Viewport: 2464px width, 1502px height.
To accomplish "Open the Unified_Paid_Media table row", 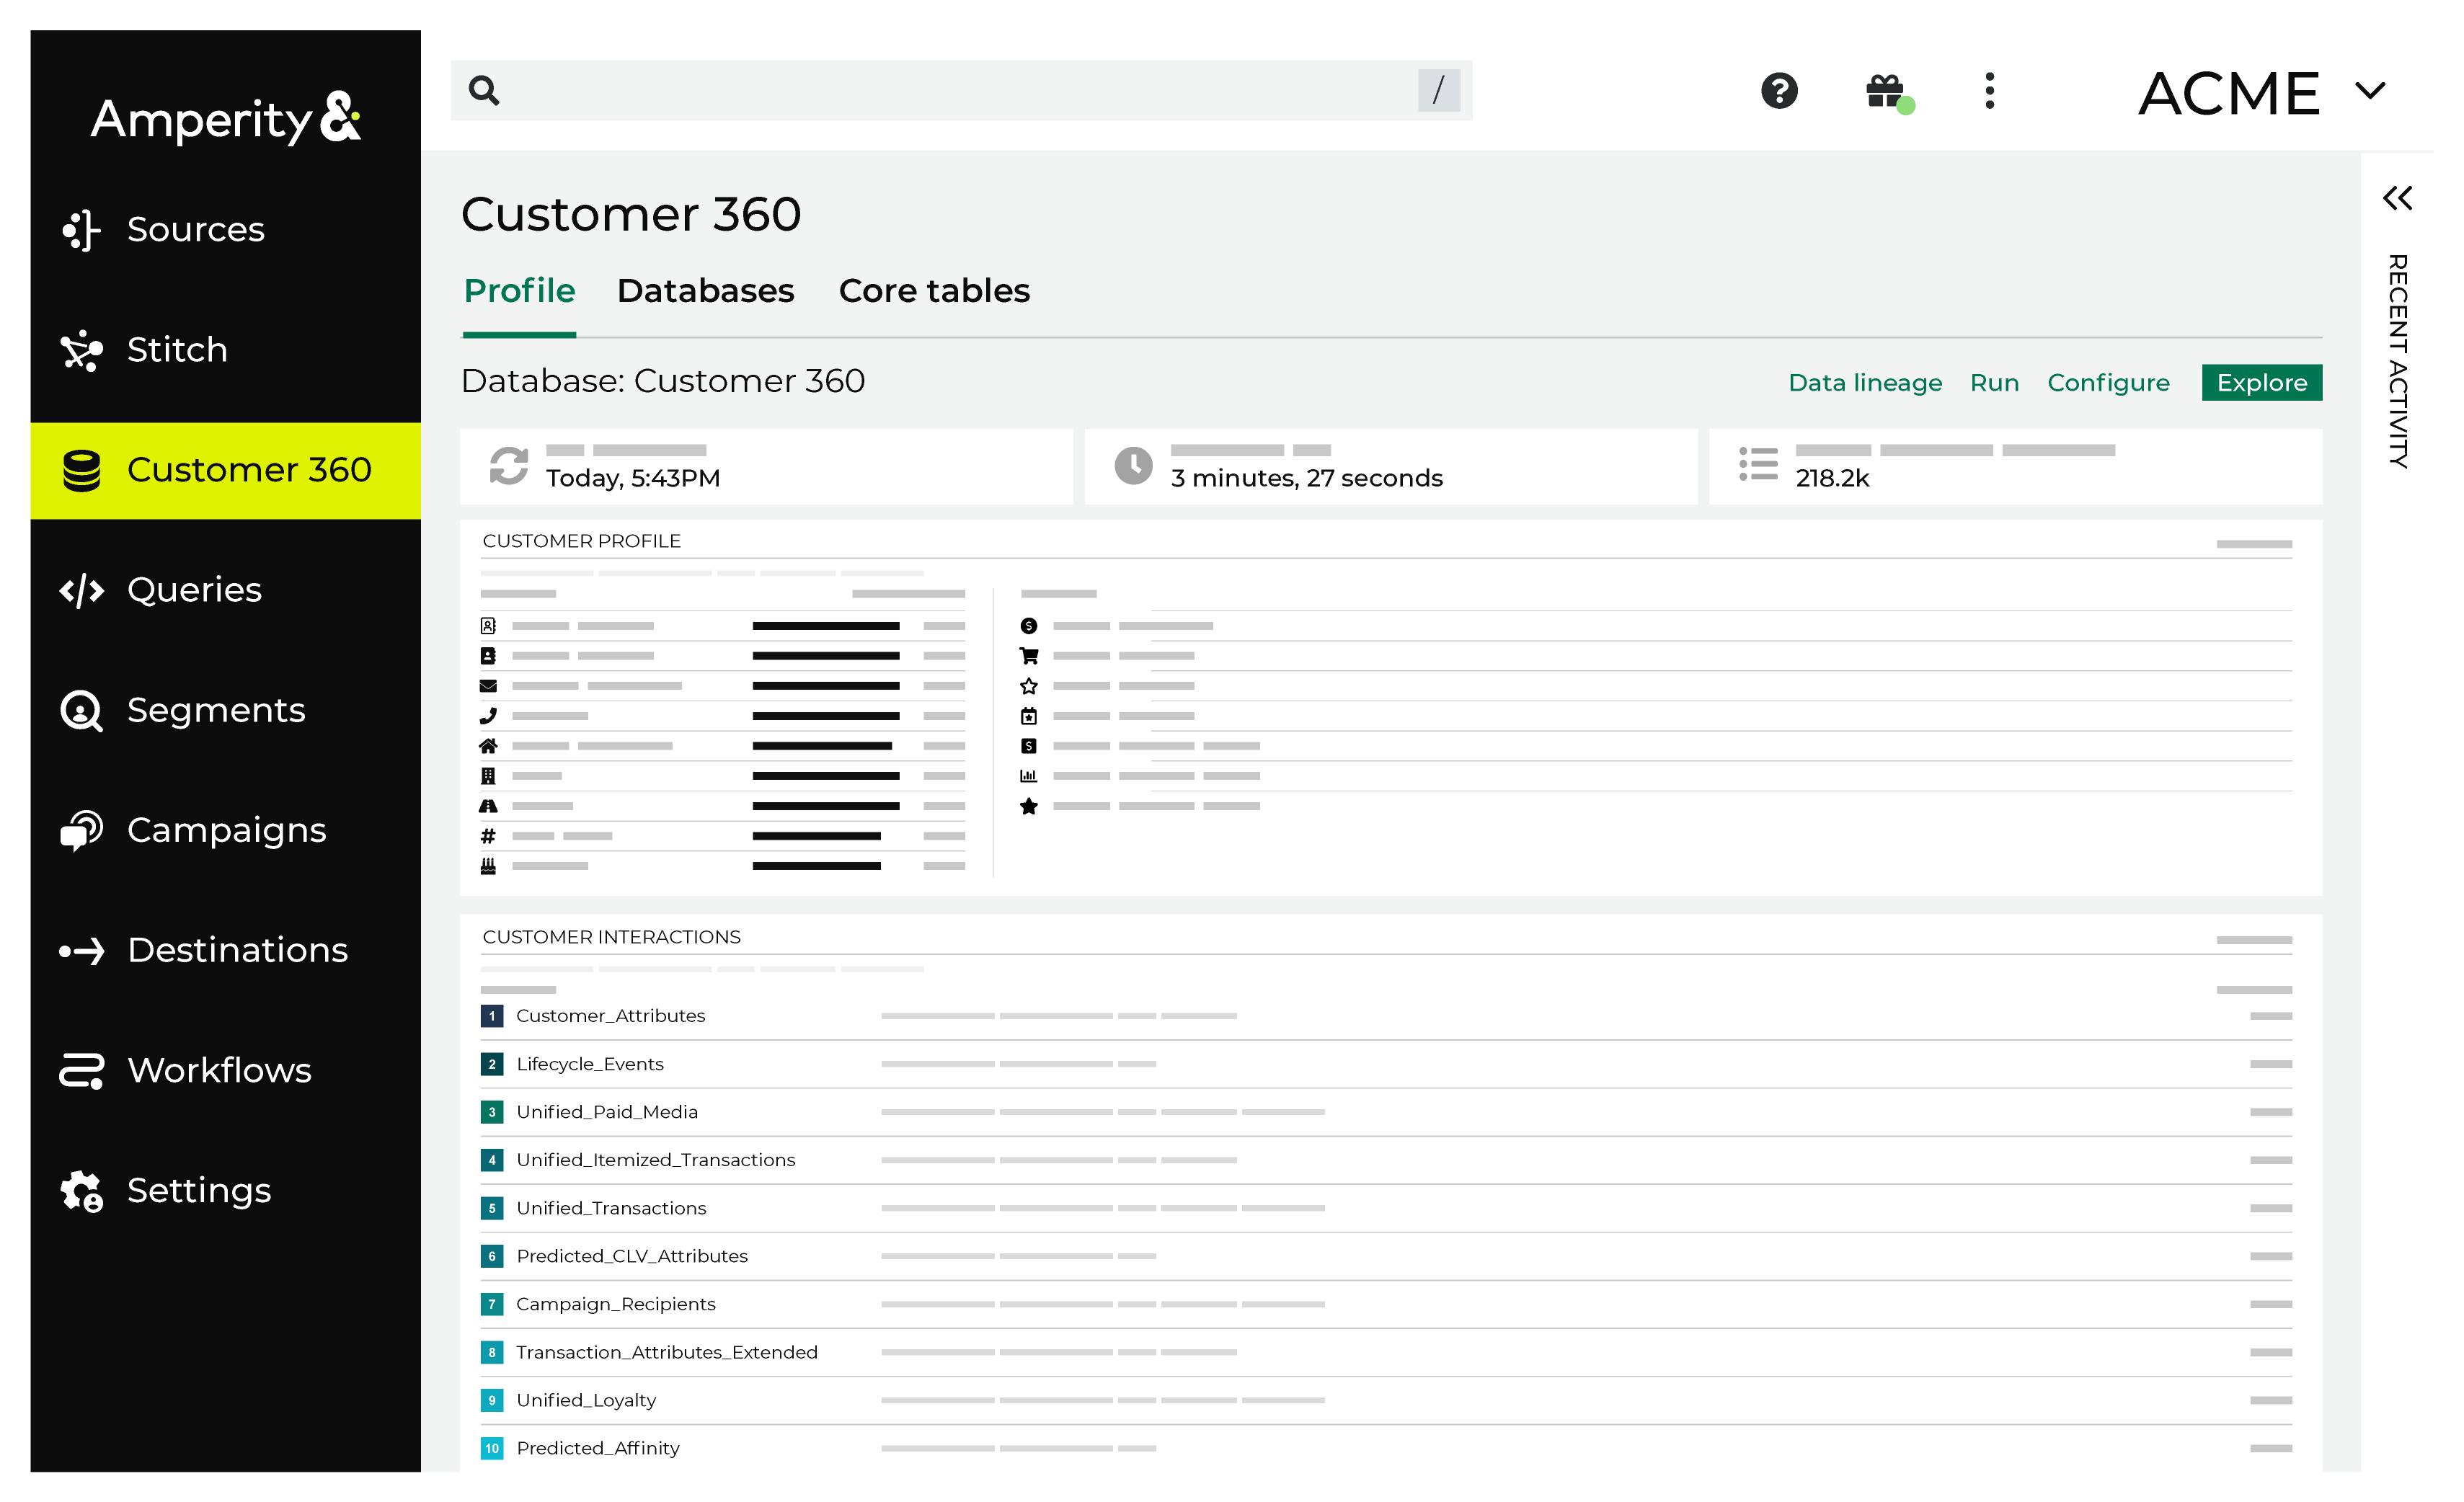I will tap(1385, 1112).
